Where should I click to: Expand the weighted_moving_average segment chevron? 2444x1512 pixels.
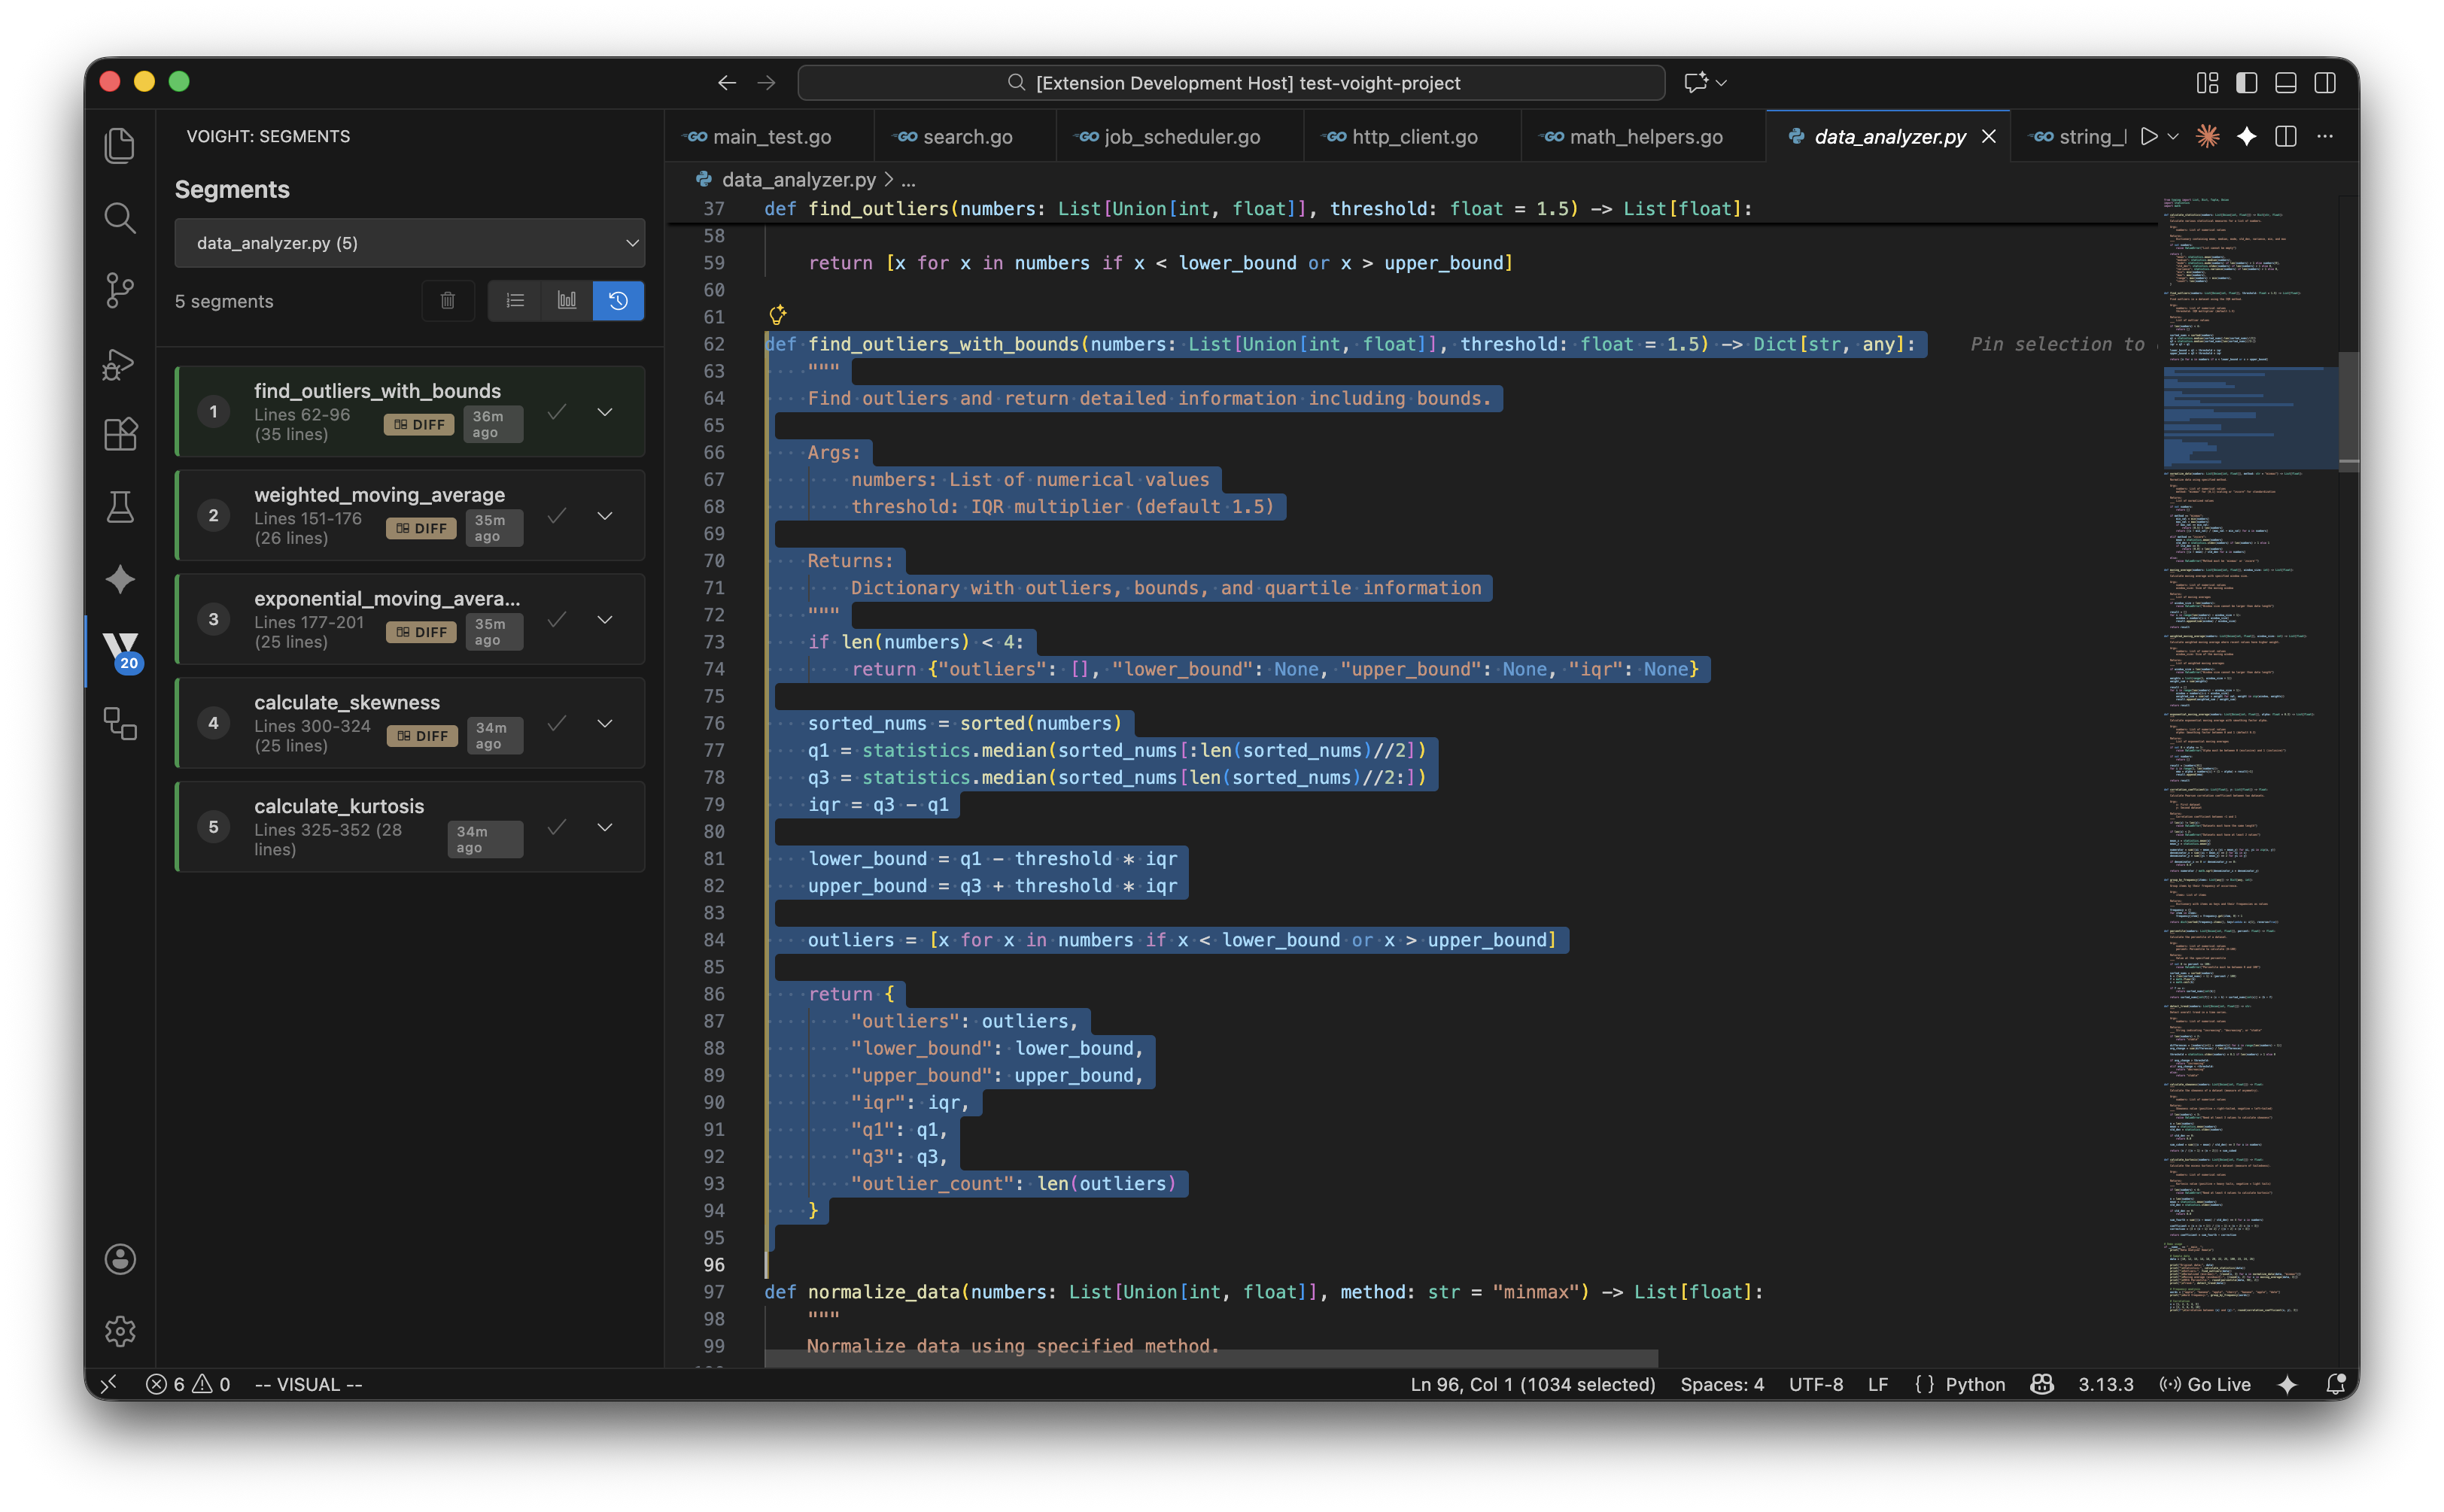(x=606, y=515)
